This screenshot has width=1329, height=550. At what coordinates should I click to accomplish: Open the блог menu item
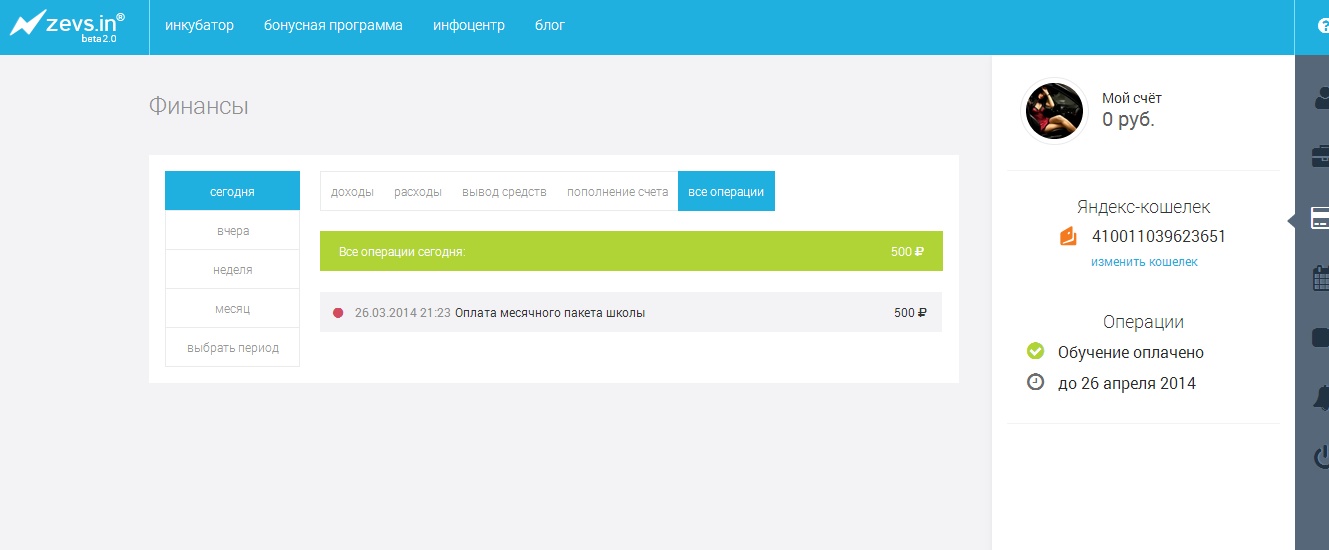point(550,25)
